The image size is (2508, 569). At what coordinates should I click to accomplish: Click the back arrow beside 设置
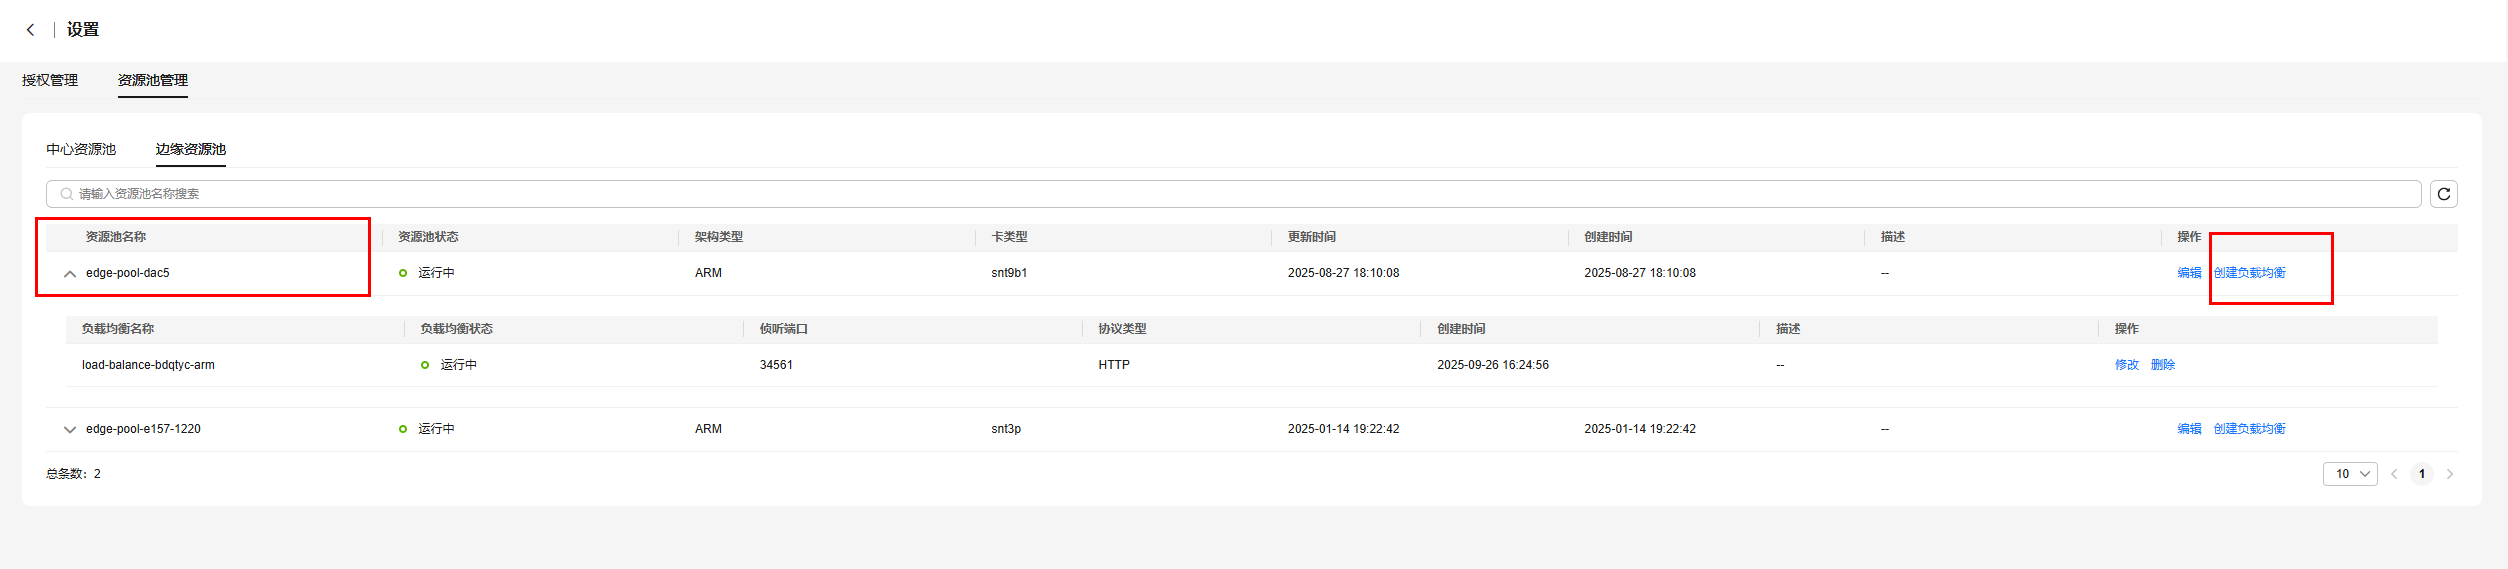31,30
